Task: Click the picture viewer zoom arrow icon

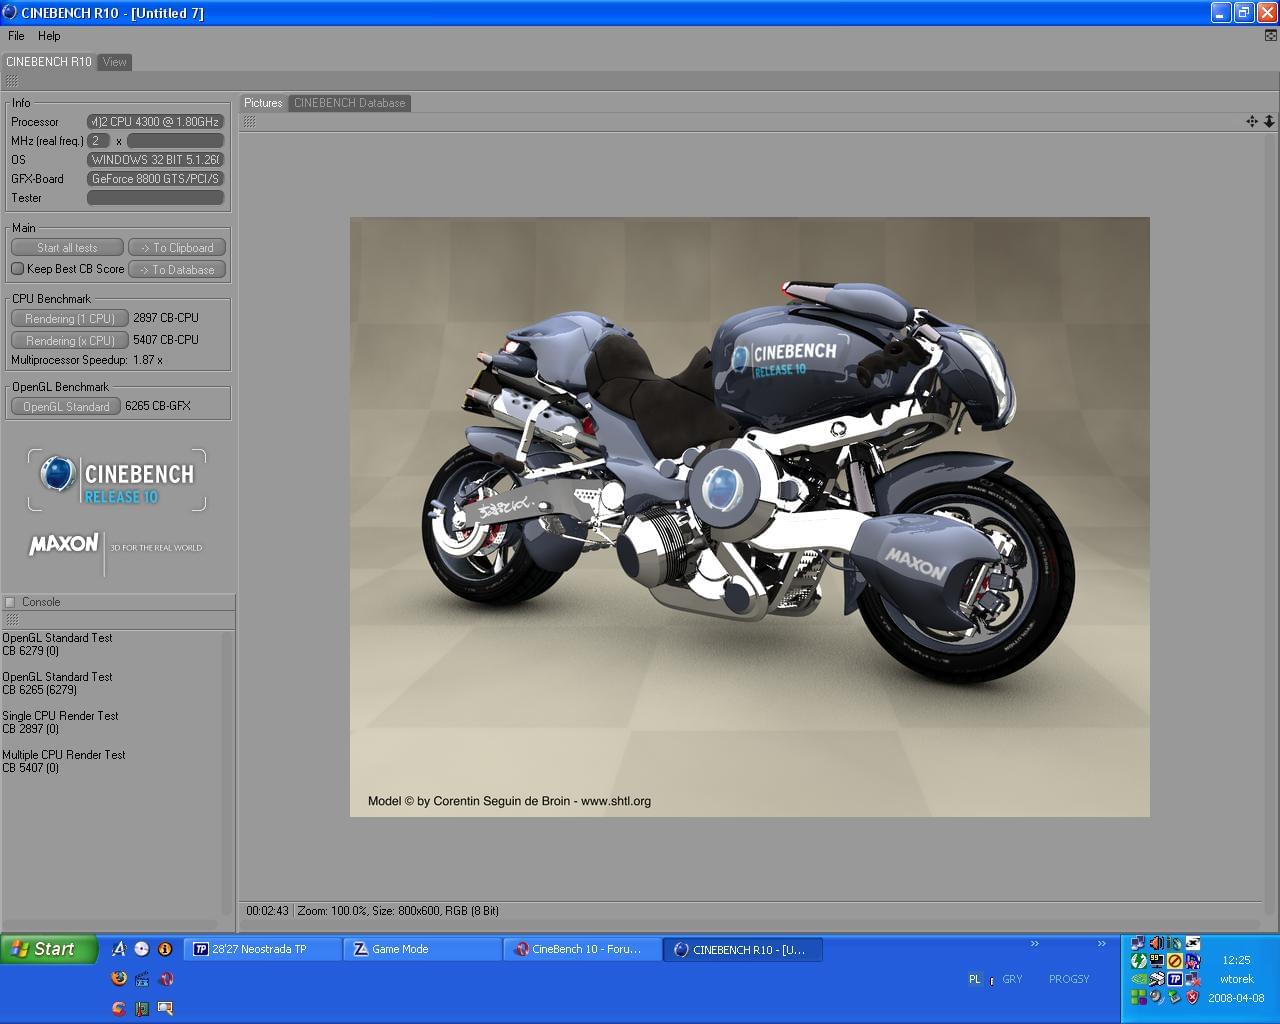Action: click(1269, 121)
